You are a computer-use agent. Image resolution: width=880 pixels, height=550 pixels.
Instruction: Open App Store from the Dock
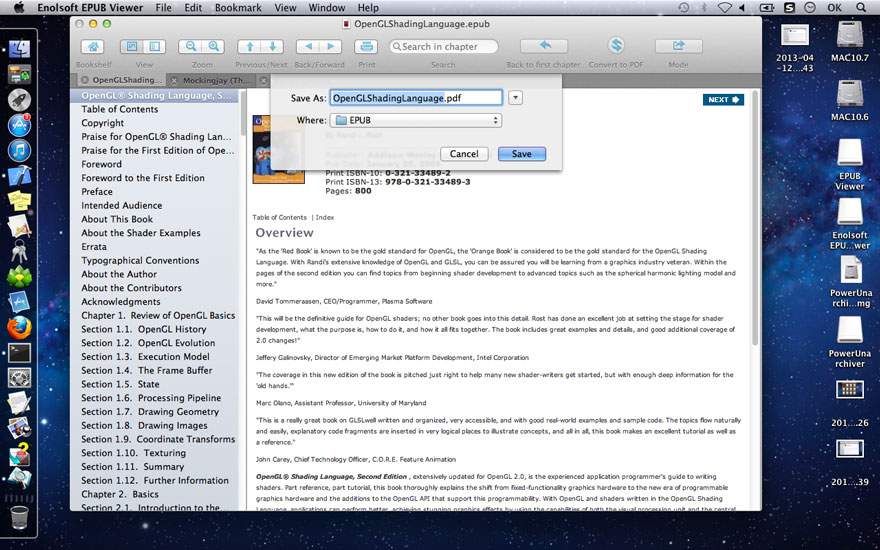pos(19,125)
